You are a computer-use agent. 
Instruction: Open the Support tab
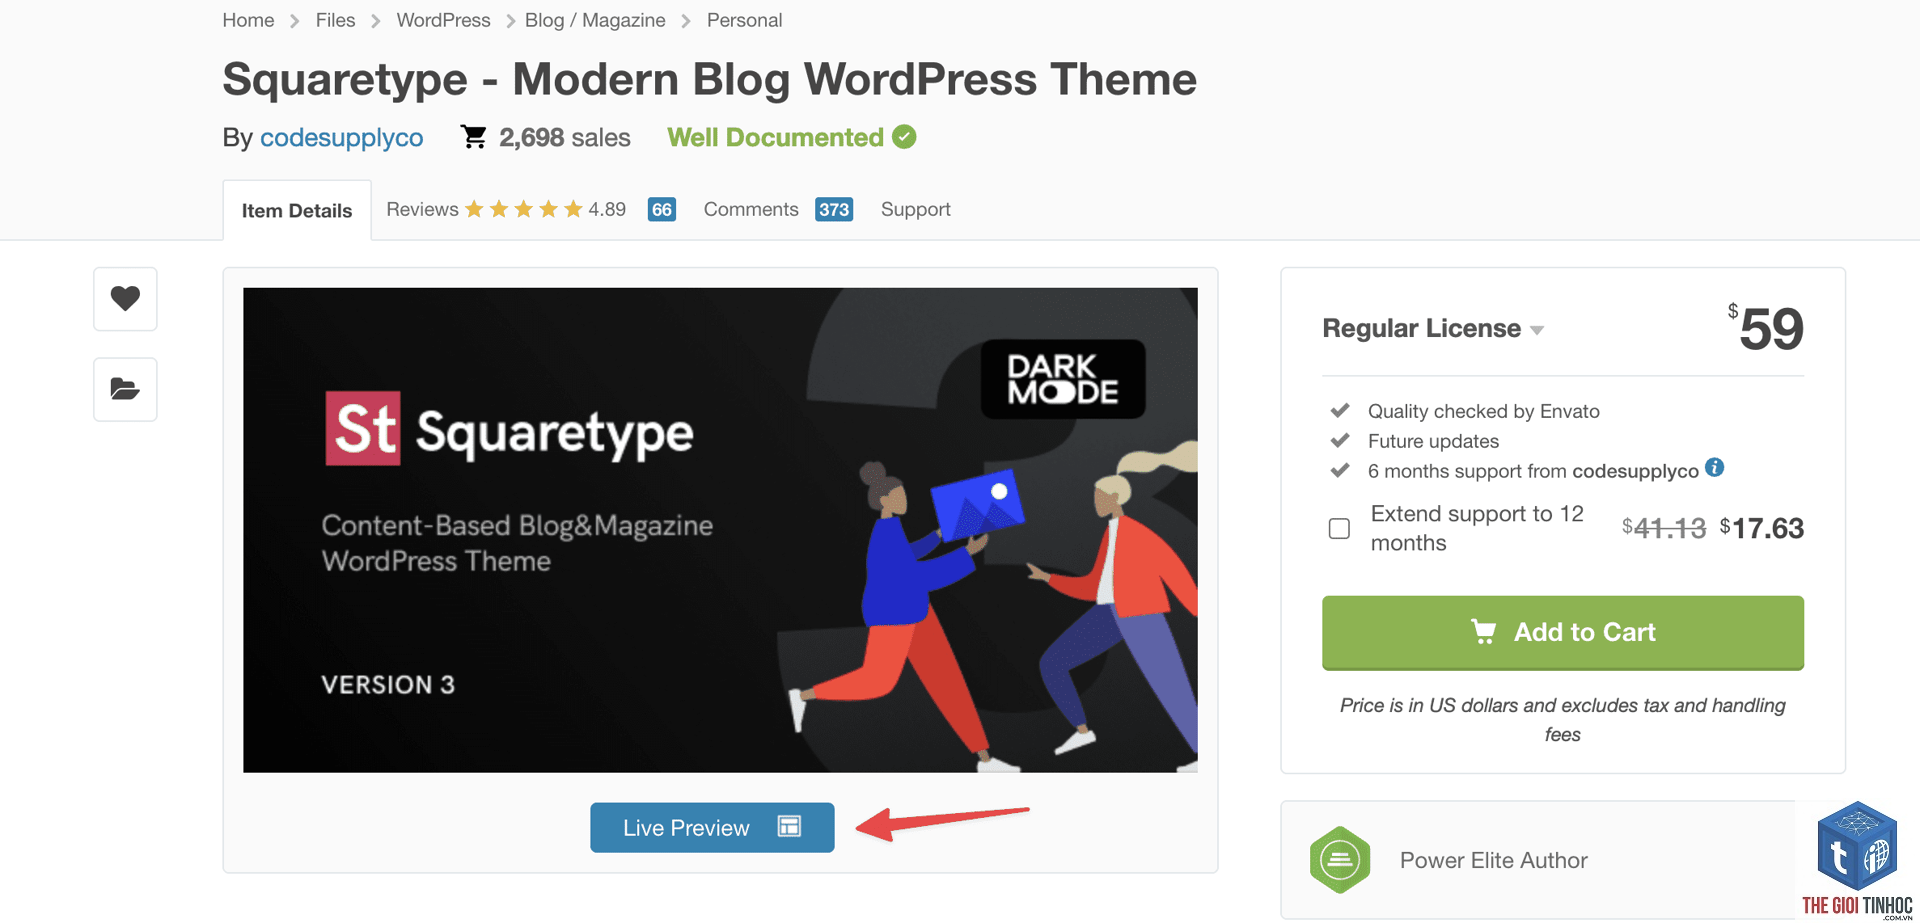tap(915, 209)
